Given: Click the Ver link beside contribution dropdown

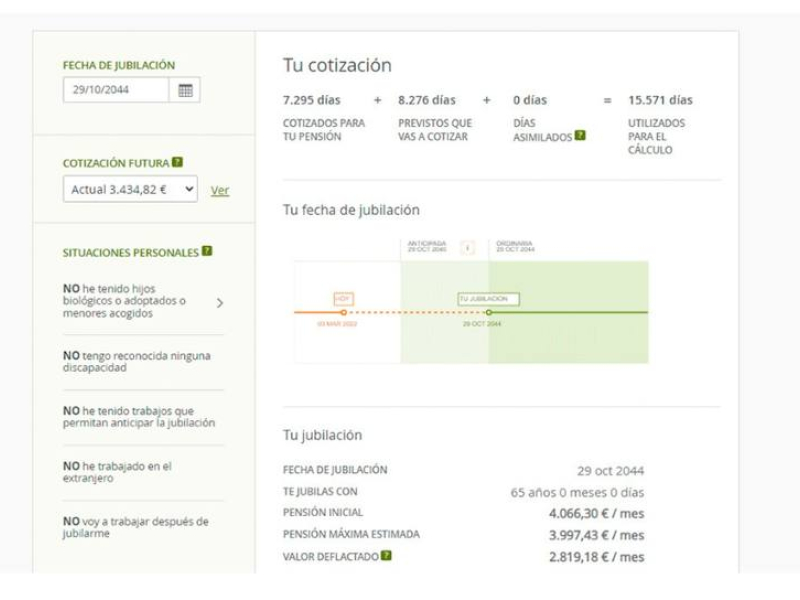Looking at the screenshot, I should tap(220, 191).
